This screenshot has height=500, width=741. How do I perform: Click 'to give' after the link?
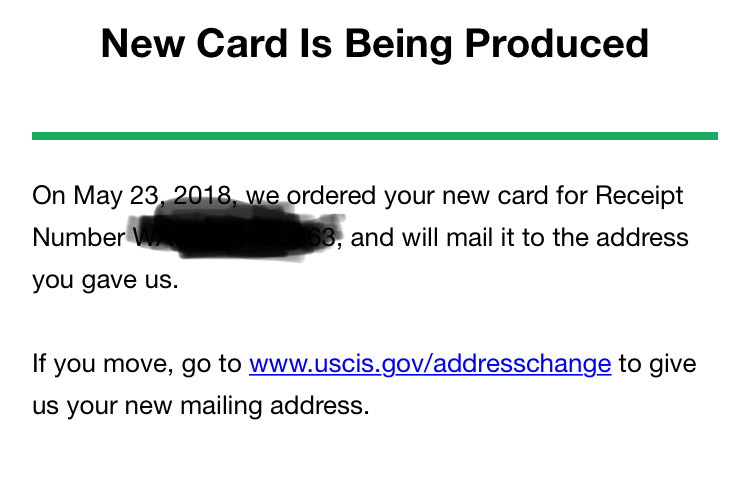click(656, 364)
